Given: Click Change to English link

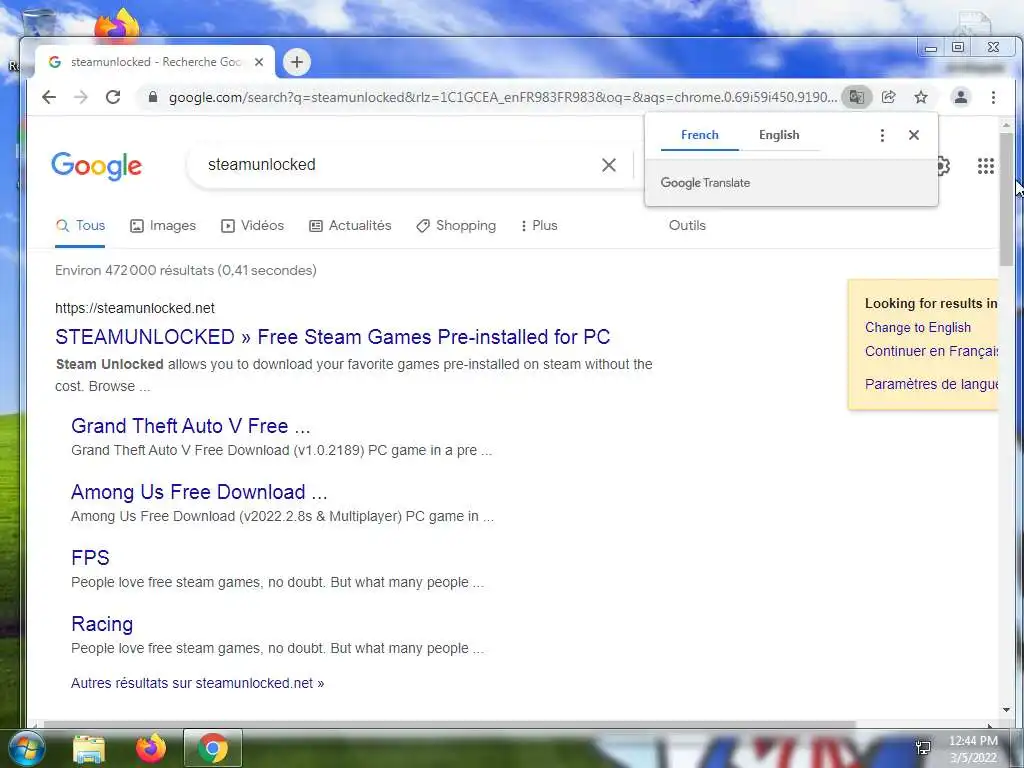Looking at the screenshot, I should (918, 328).
